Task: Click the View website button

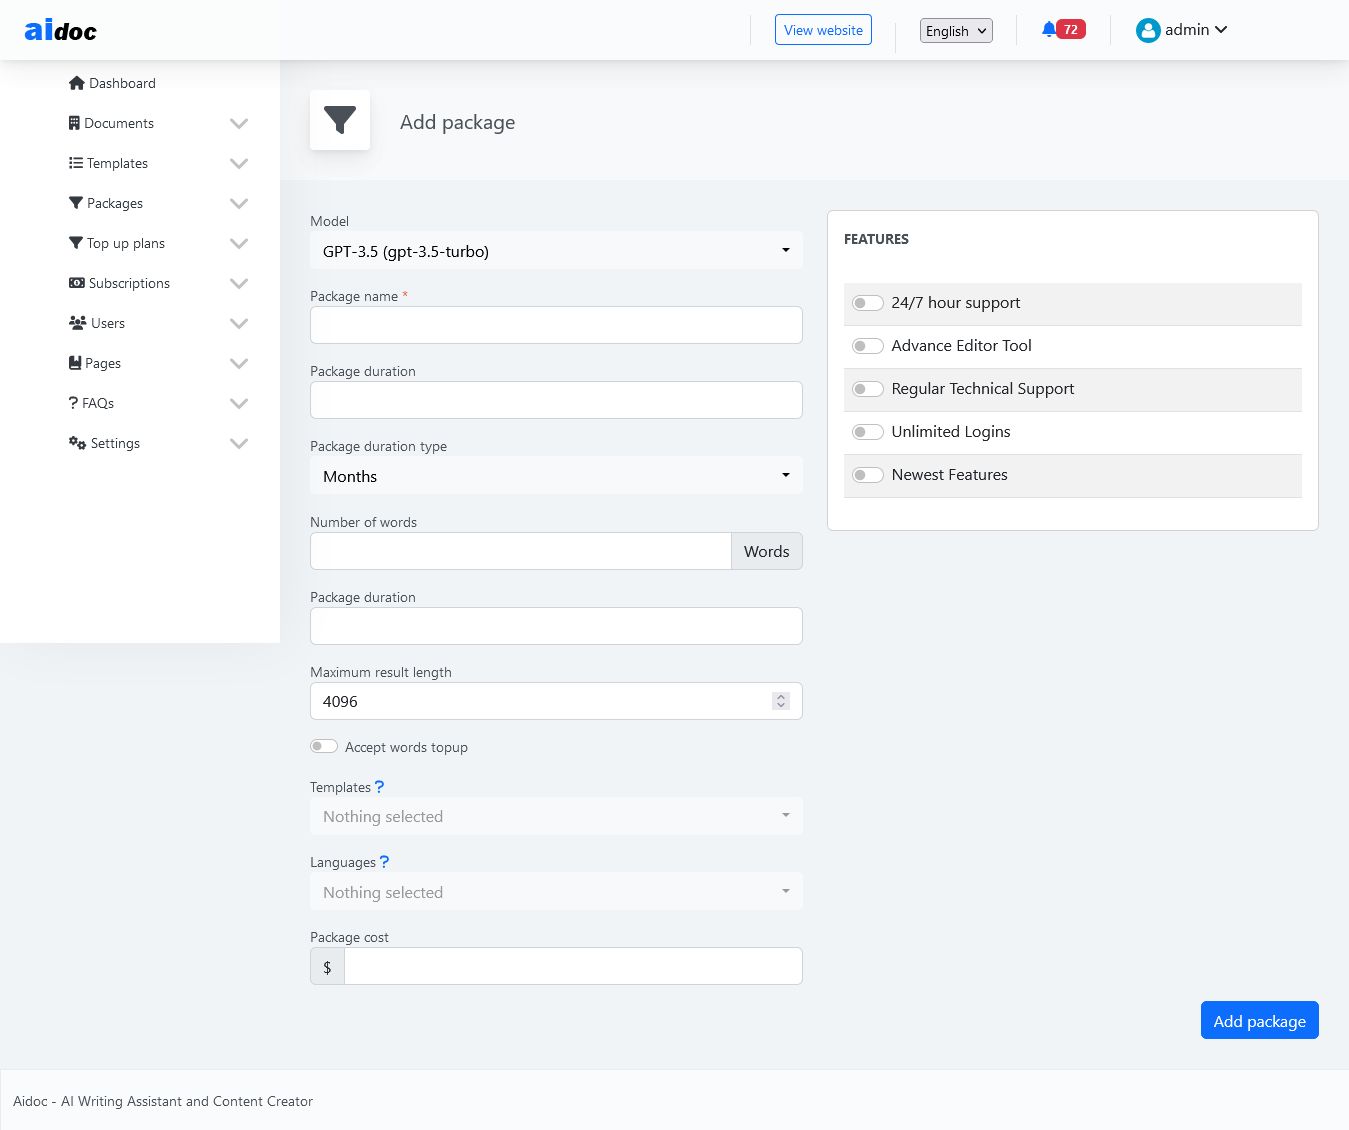Action: coord(823,30)
